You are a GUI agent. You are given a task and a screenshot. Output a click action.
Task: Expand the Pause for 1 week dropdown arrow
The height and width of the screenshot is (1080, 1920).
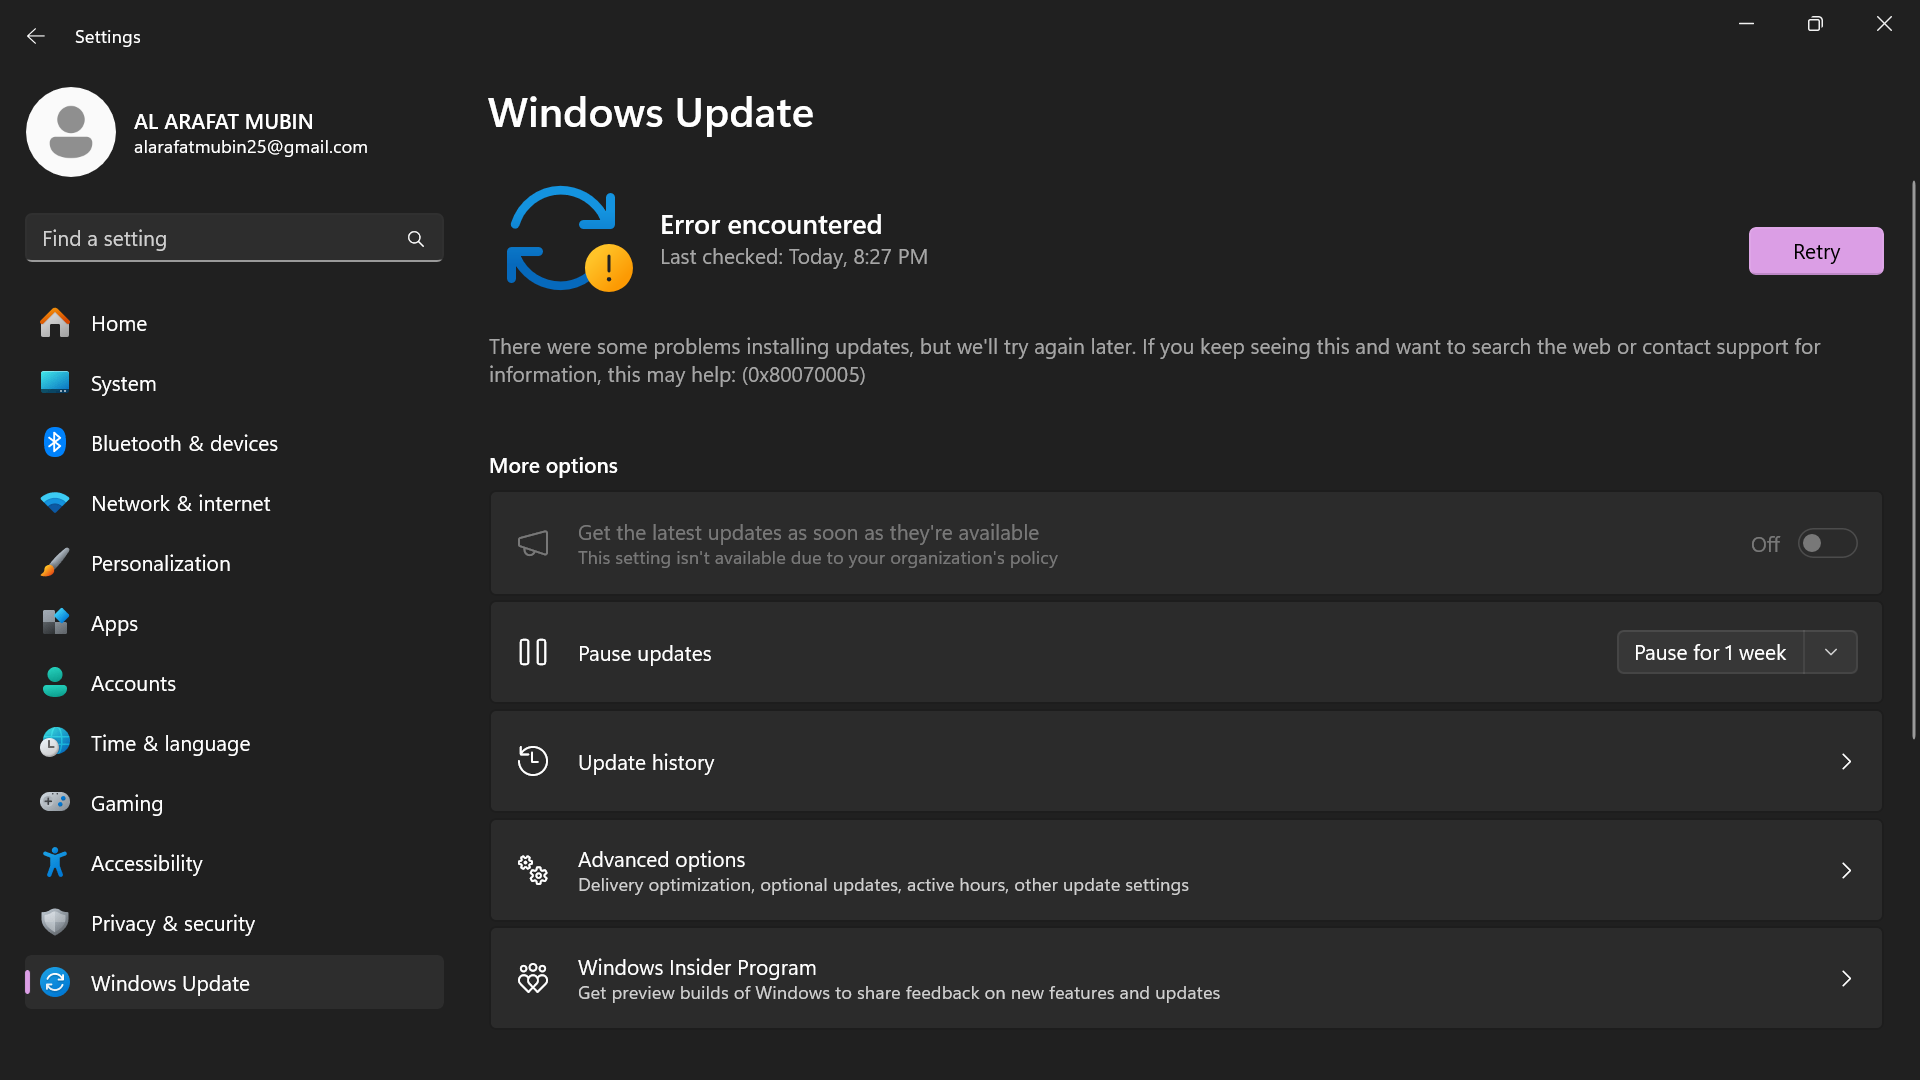point(1831,652)
